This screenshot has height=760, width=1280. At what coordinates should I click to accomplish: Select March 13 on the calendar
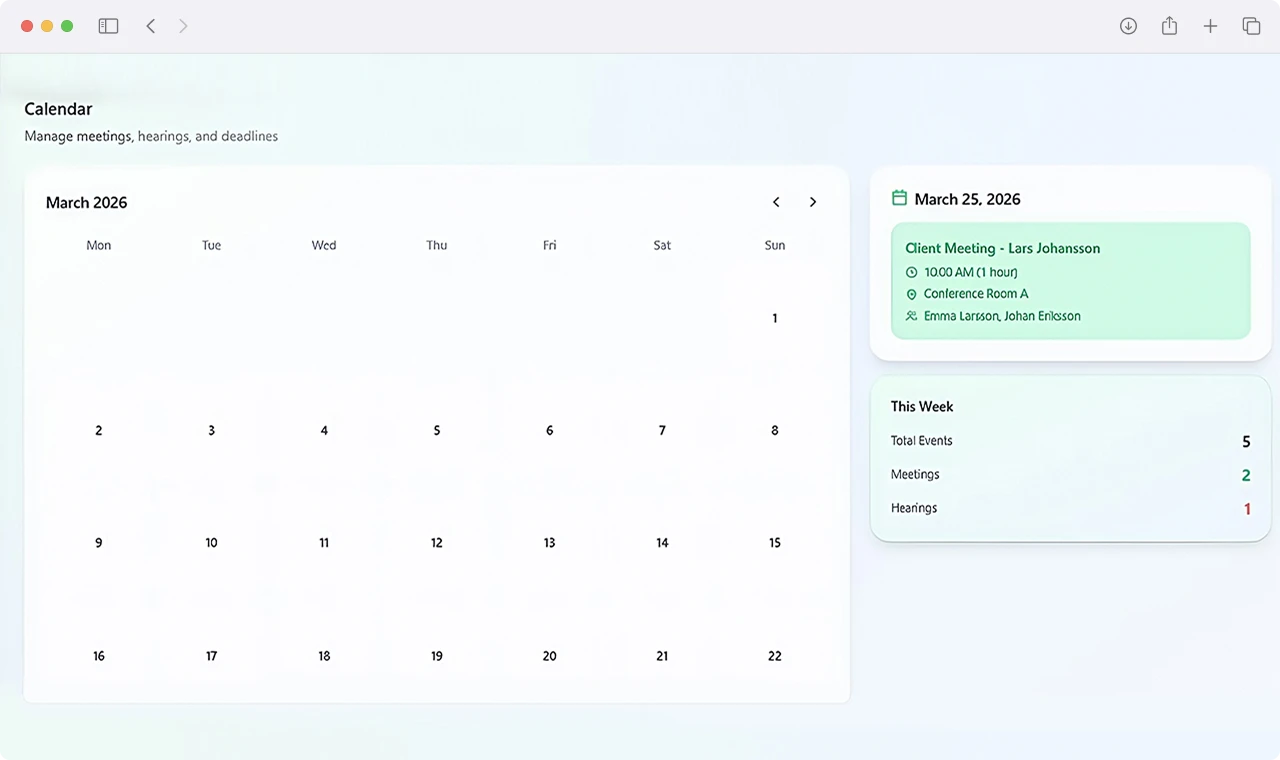pyautogui.click(x=549, y=543)
